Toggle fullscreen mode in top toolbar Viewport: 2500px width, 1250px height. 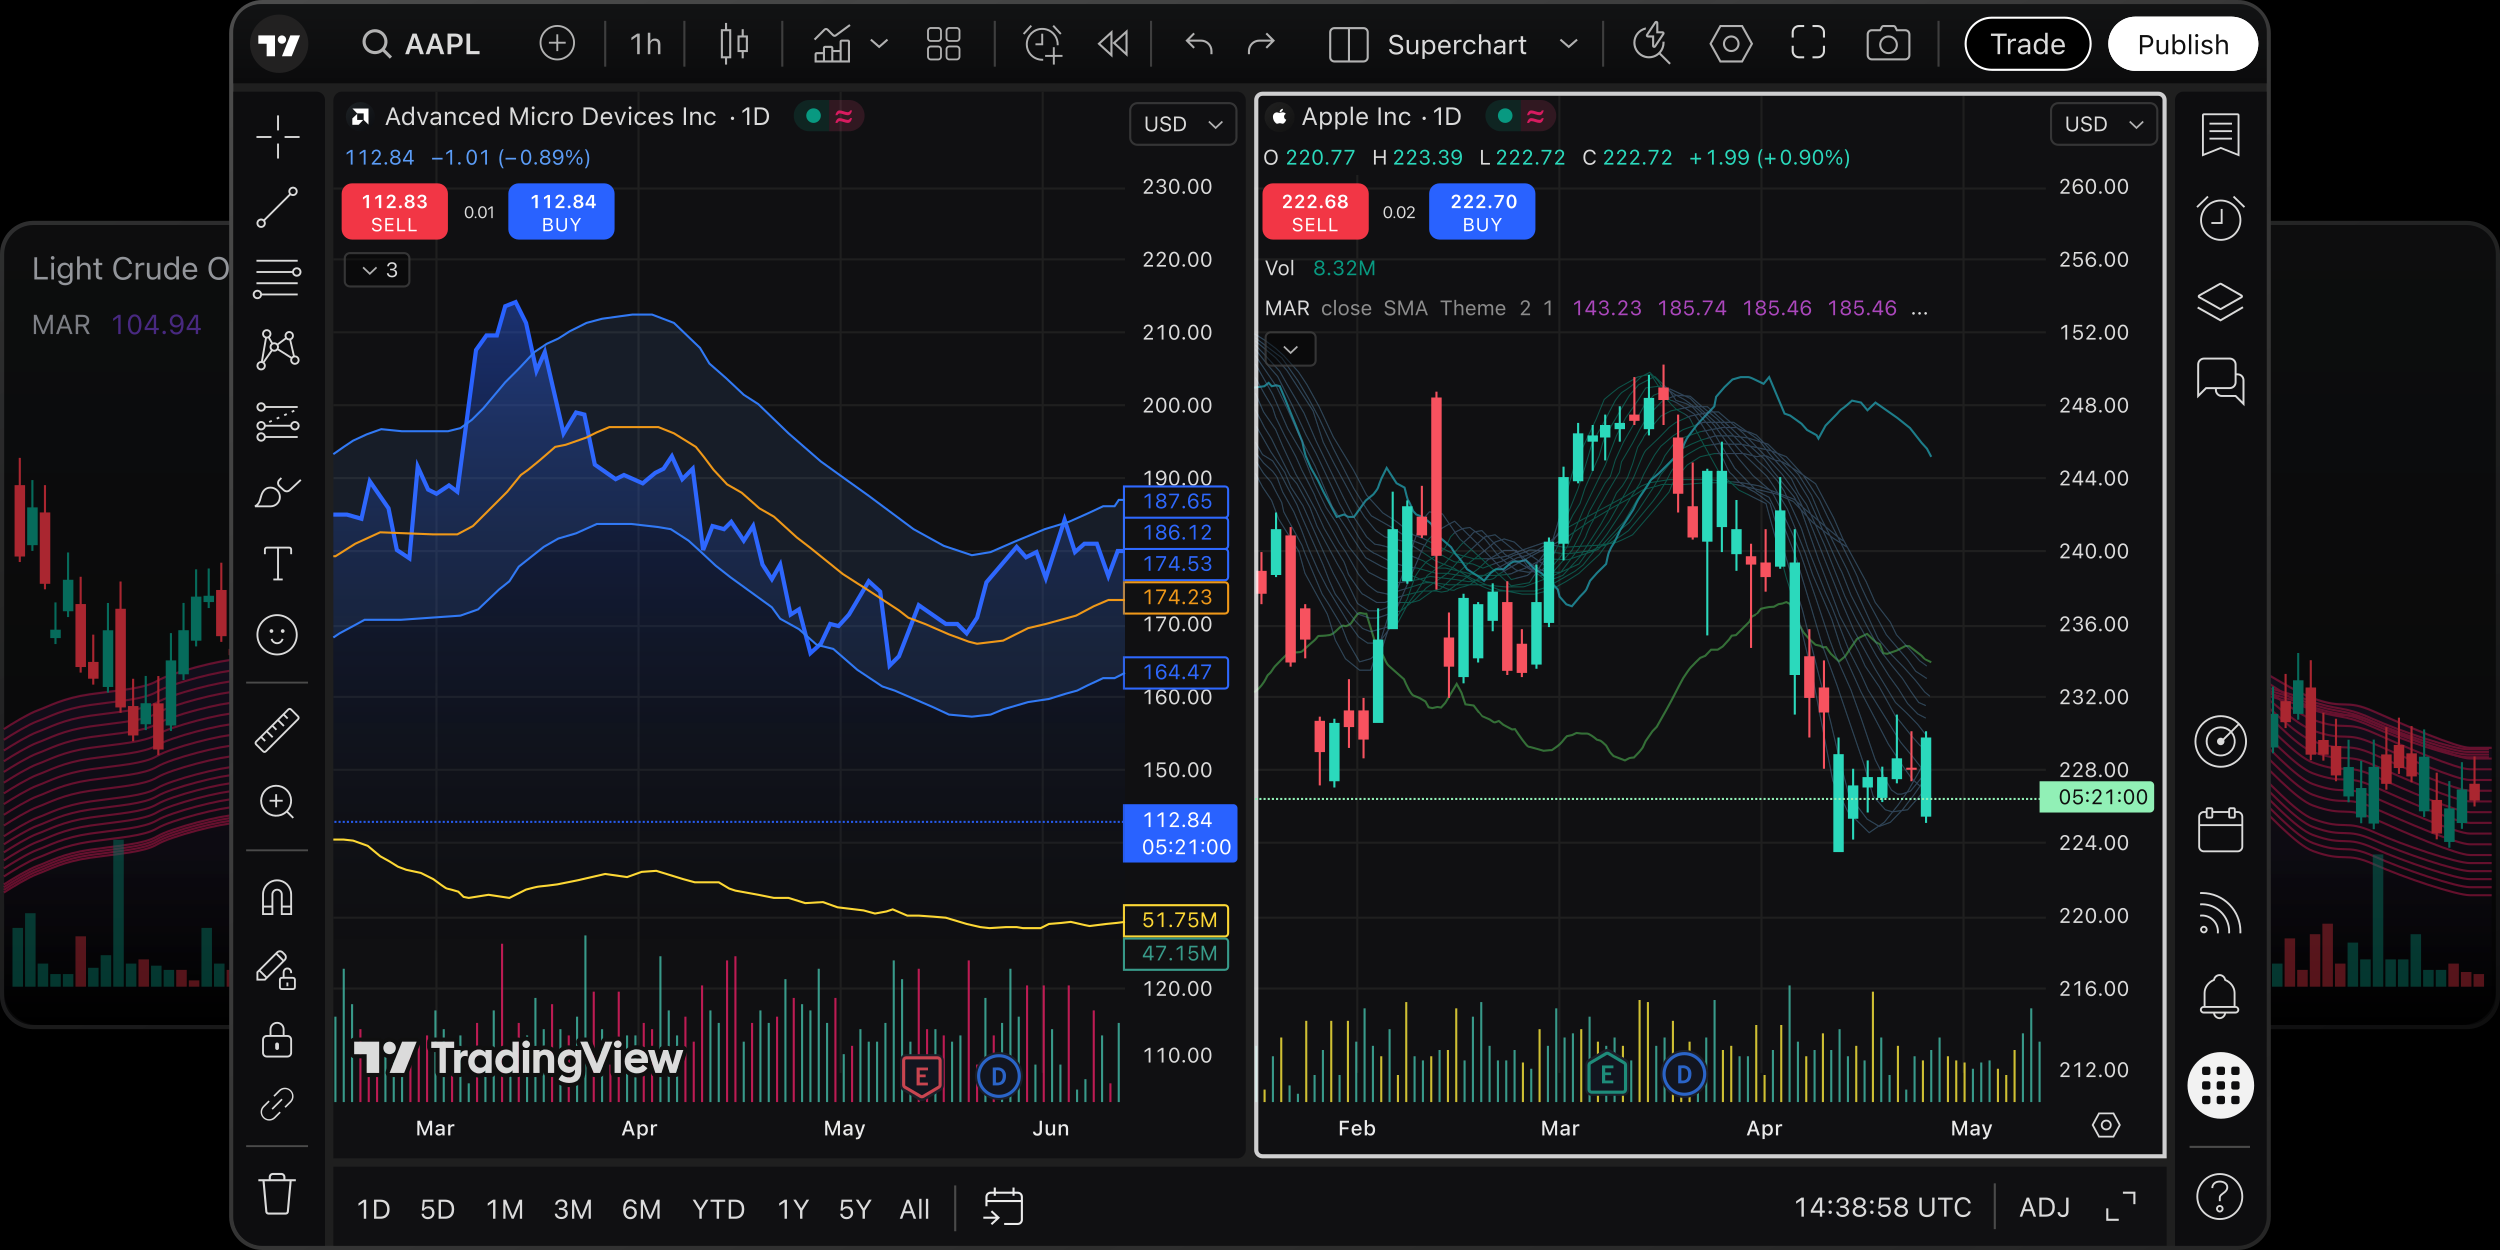tap(1808, 44)
